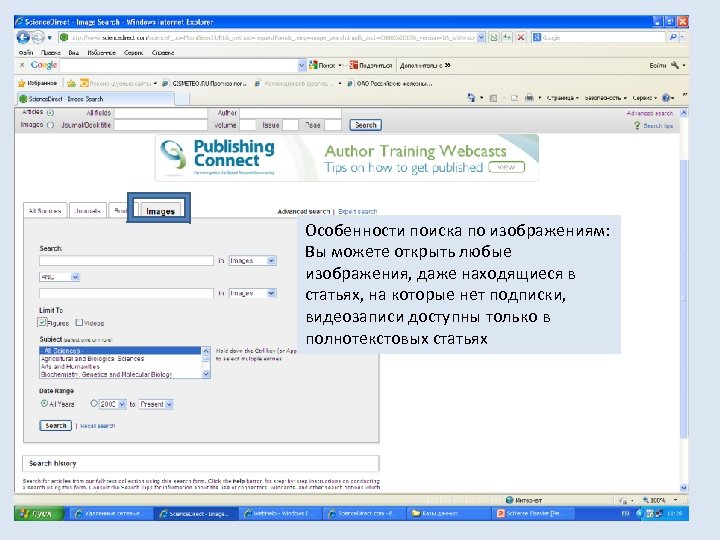Expand the address bar URL dropdown
Viewport: 720px width, 540px height.
click(x=481, y=37)
